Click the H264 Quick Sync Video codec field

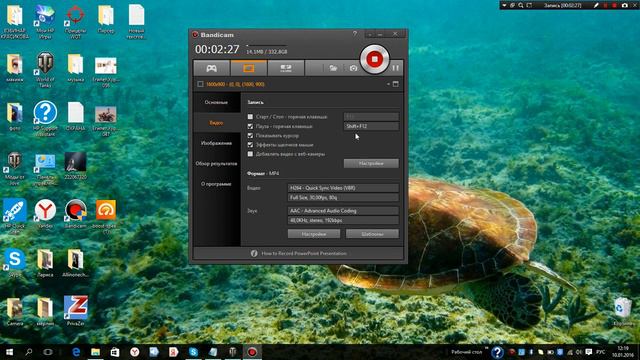343,188
